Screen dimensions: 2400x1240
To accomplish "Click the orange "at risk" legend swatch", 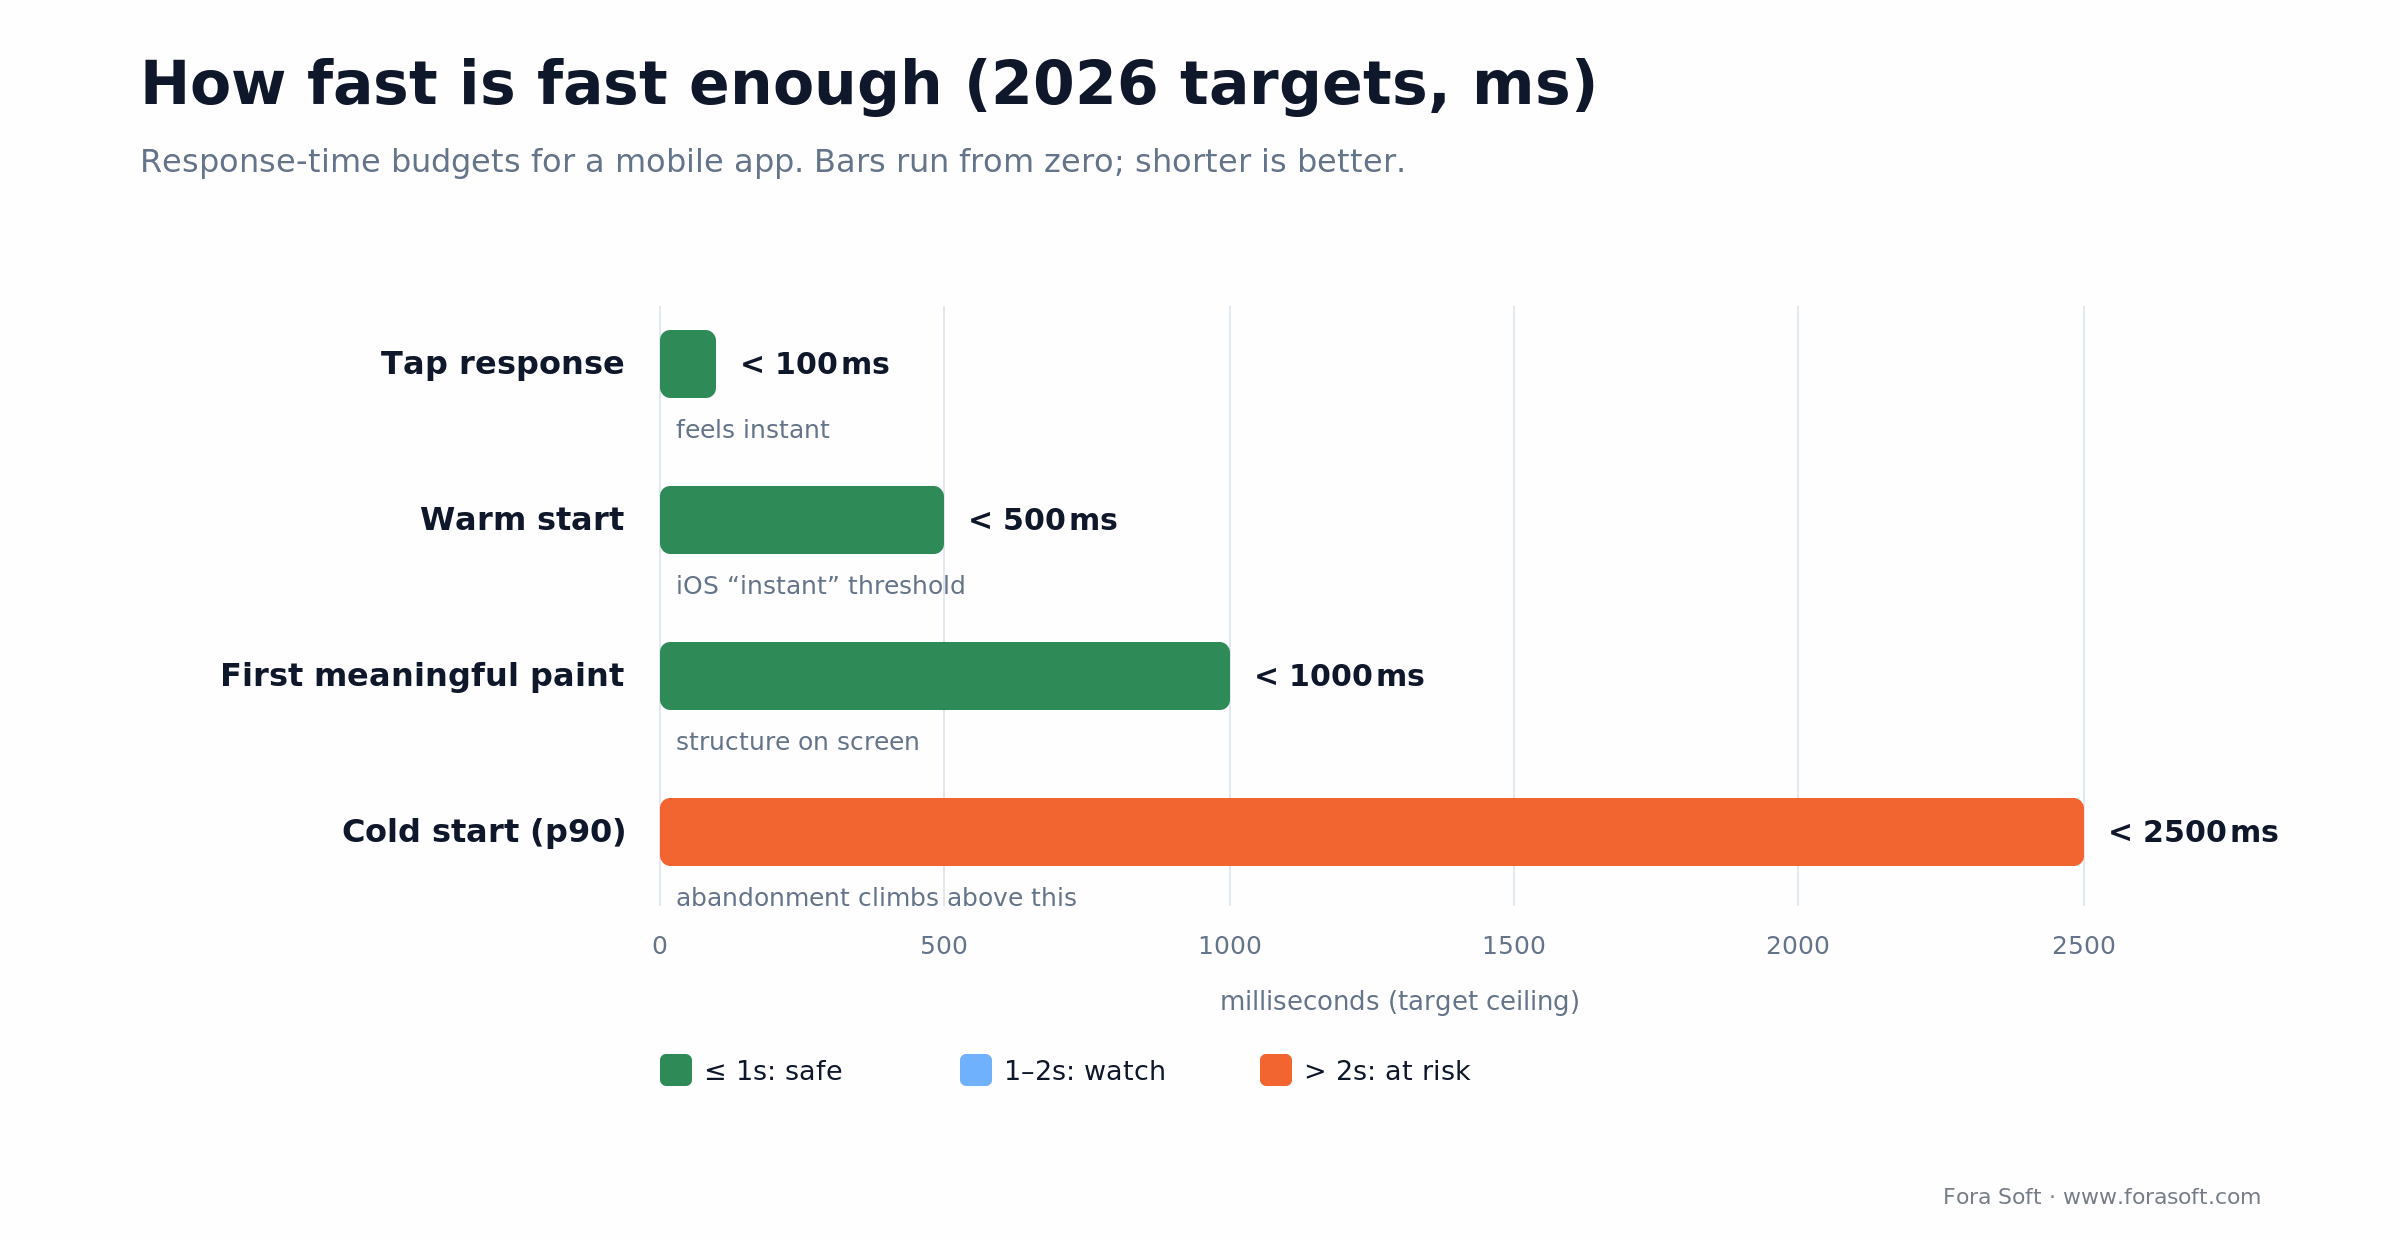I will [x=1276, y=1070].
